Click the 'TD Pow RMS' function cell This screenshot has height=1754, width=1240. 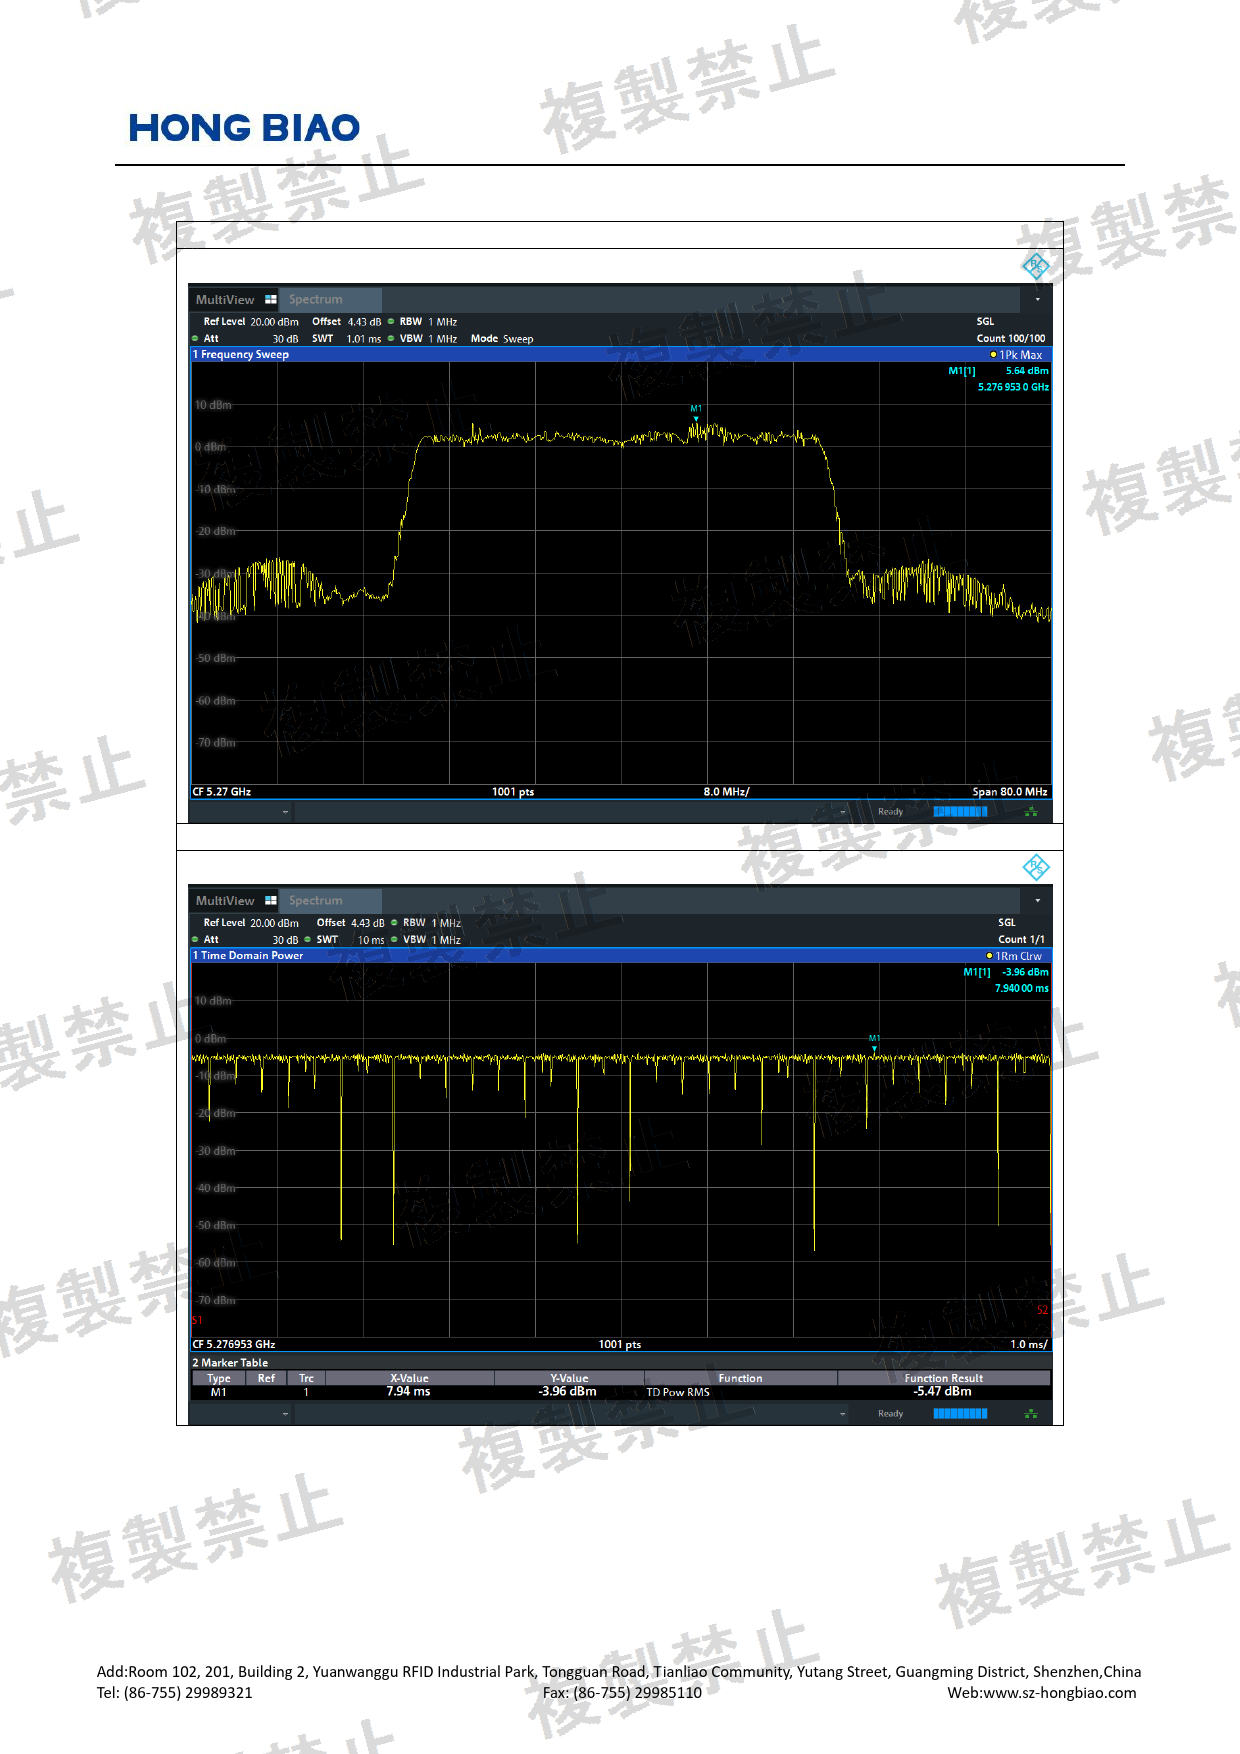tap(678, 1392)
